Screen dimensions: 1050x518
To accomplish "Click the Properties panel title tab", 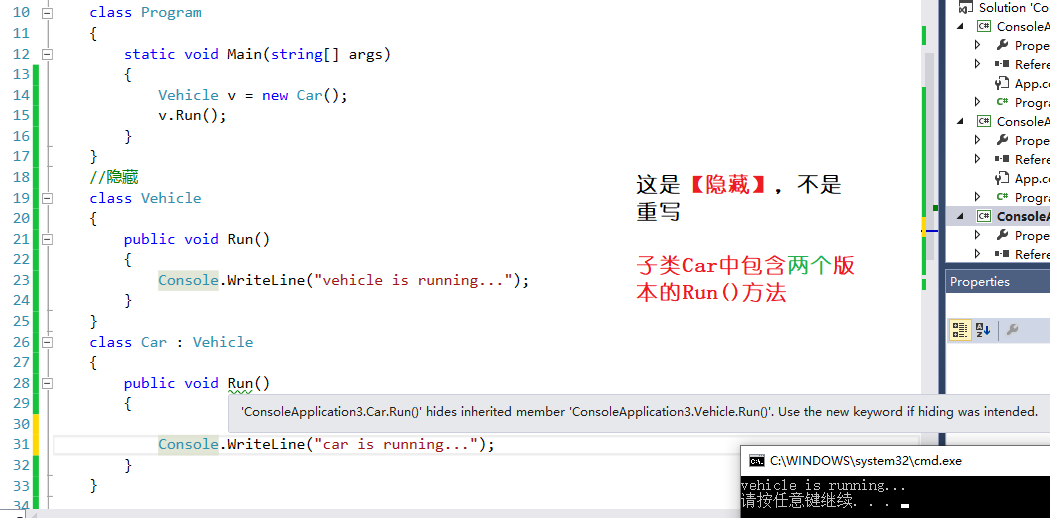I will pyautogui.click(x=979, y=282).
